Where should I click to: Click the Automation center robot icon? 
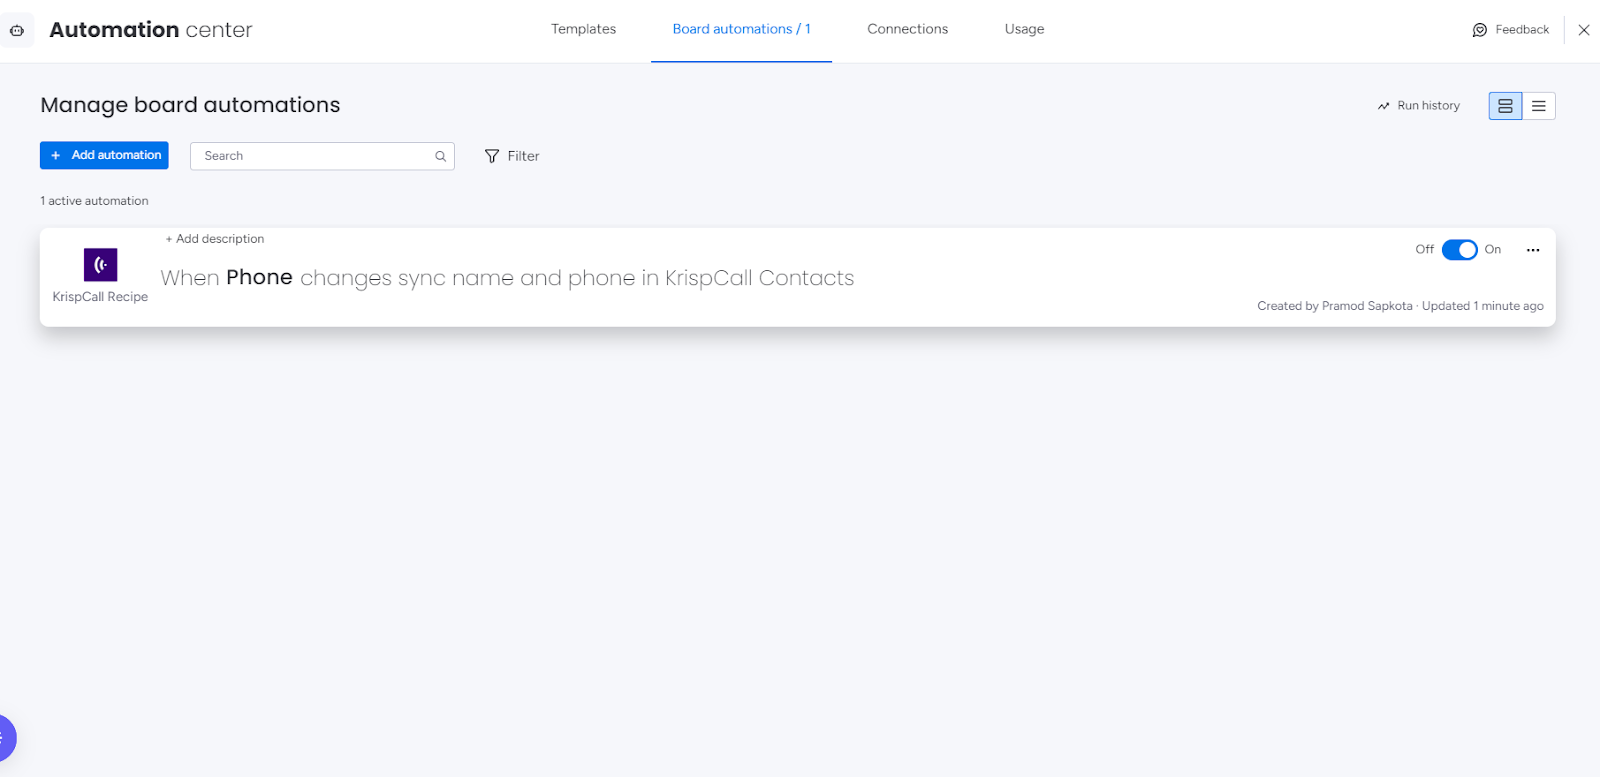pos(17,30)
